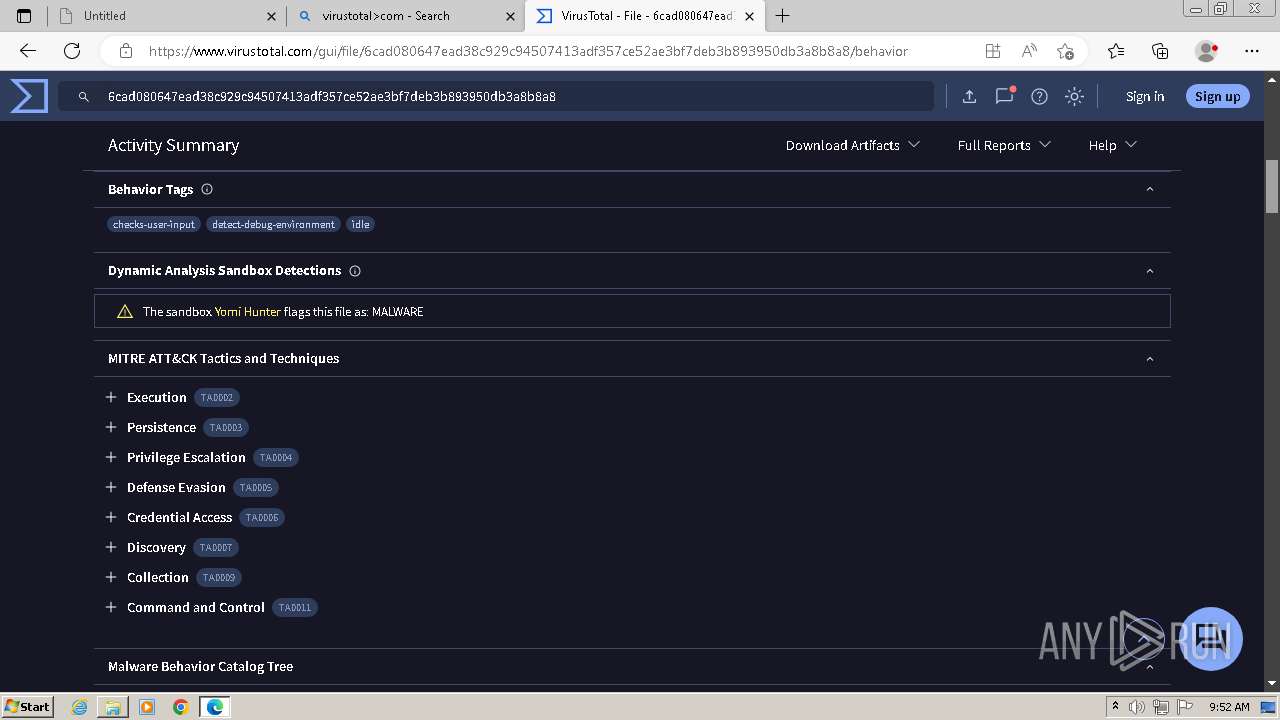
Task: Click the volume icon in system tray
Action: [x=1137, y=707]
